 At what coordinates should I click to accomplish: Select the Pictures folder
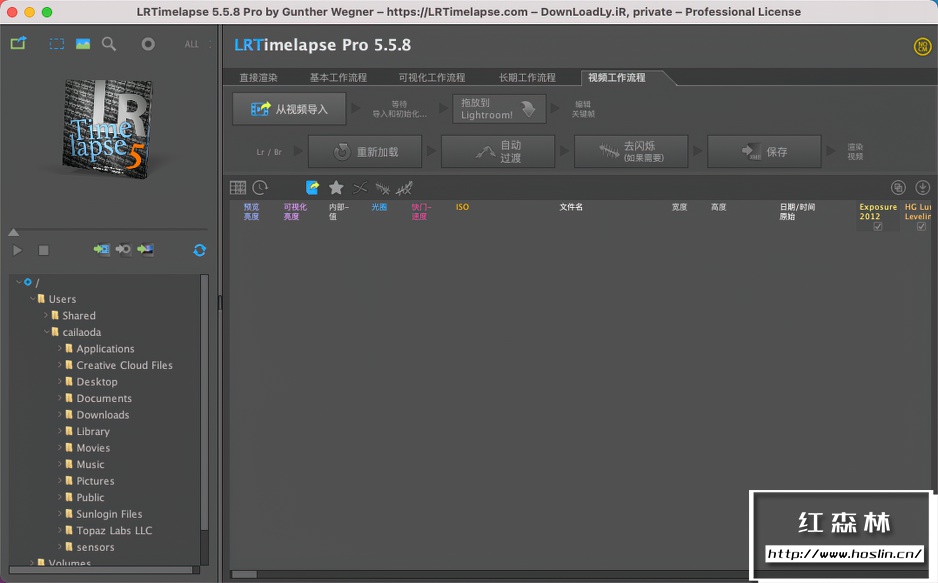(95, 481)
